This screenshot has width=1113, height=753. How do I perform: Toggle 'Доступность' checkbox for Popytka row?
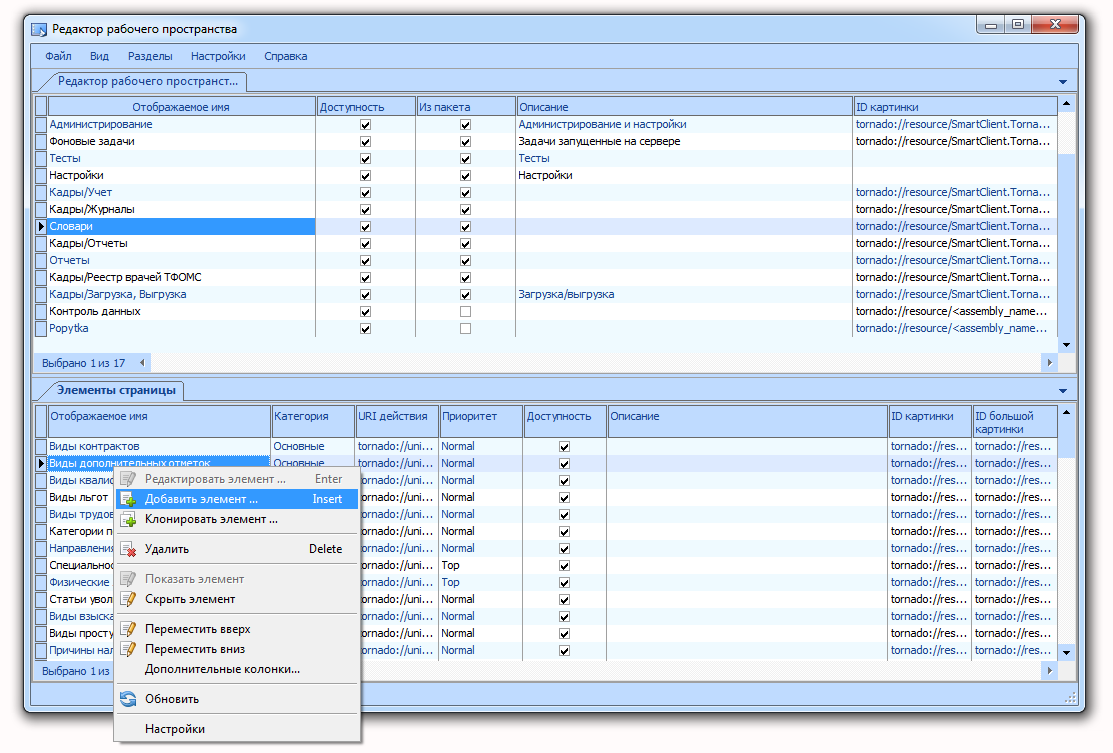click(x=366, y=329)
